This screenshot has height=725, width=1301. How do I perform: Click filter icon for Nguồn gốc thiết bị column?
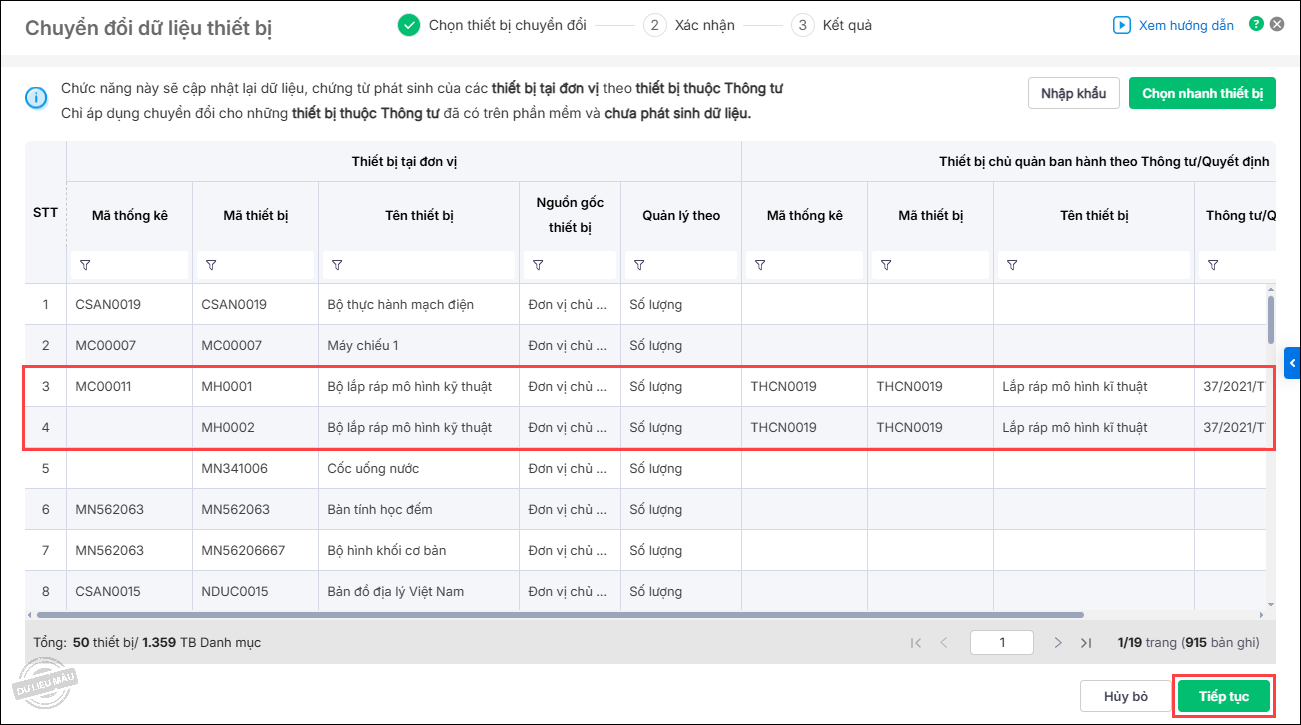pyautogui.click(x=538, y=265)
